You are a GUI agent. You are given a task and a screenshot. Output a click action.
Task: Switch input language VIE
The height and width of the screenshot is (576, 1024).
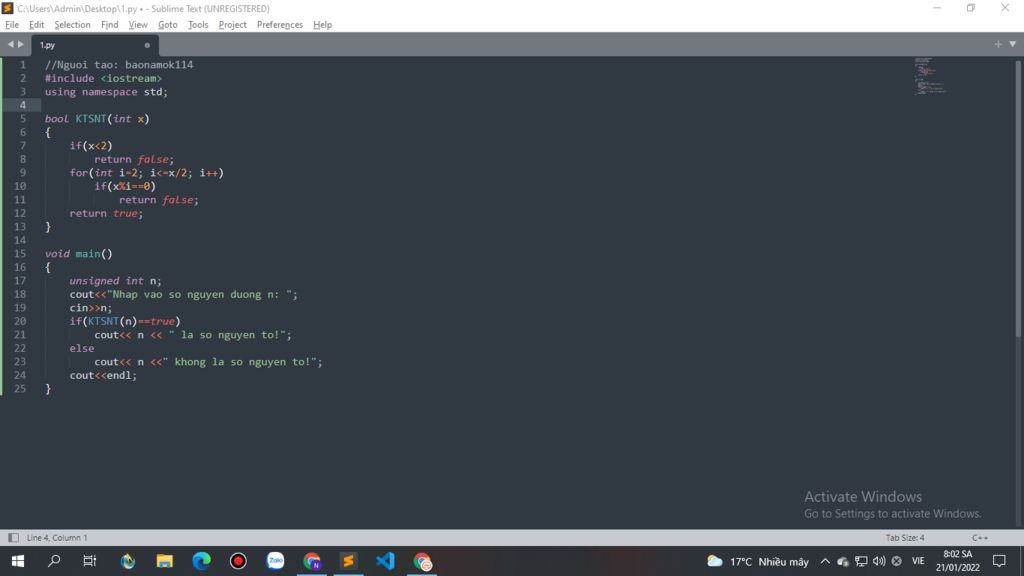(x=918, y=561)
